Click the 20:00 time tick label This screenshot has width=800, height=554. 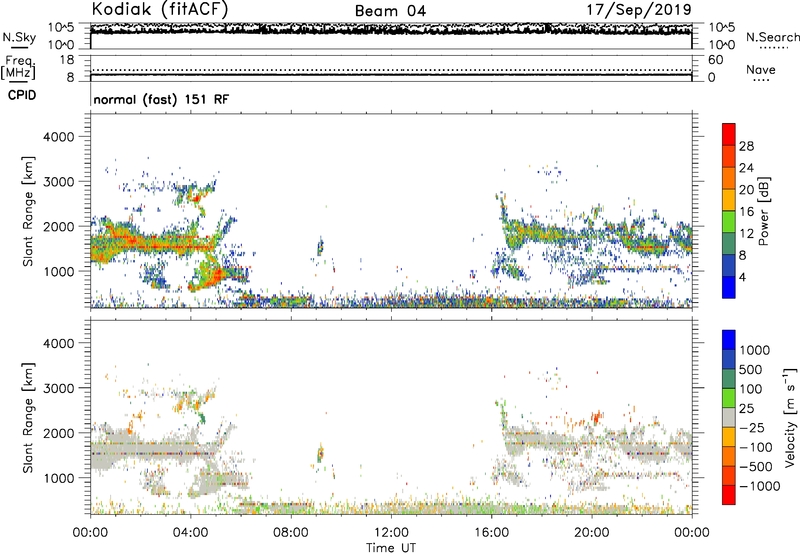(592, 533)
